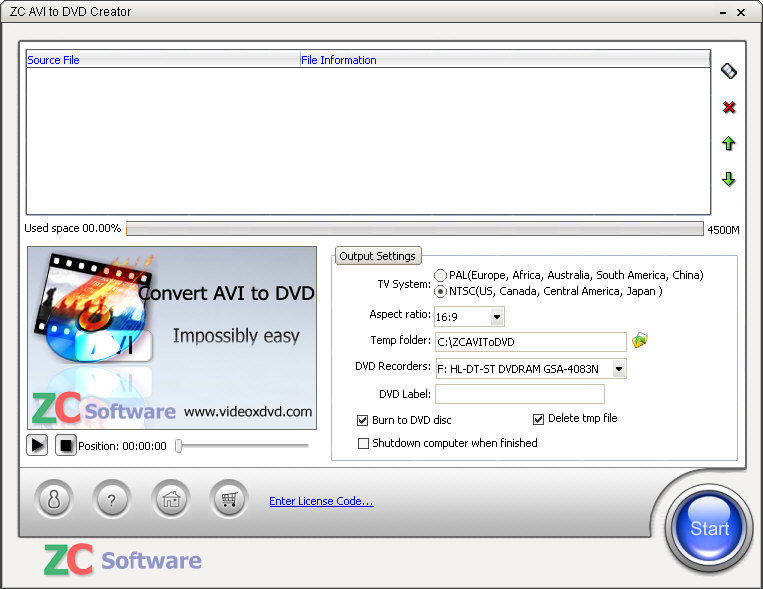763x589 pixels.
Task: Close the ZC AVI to DVD Creator window
Action: pos(741,13)
